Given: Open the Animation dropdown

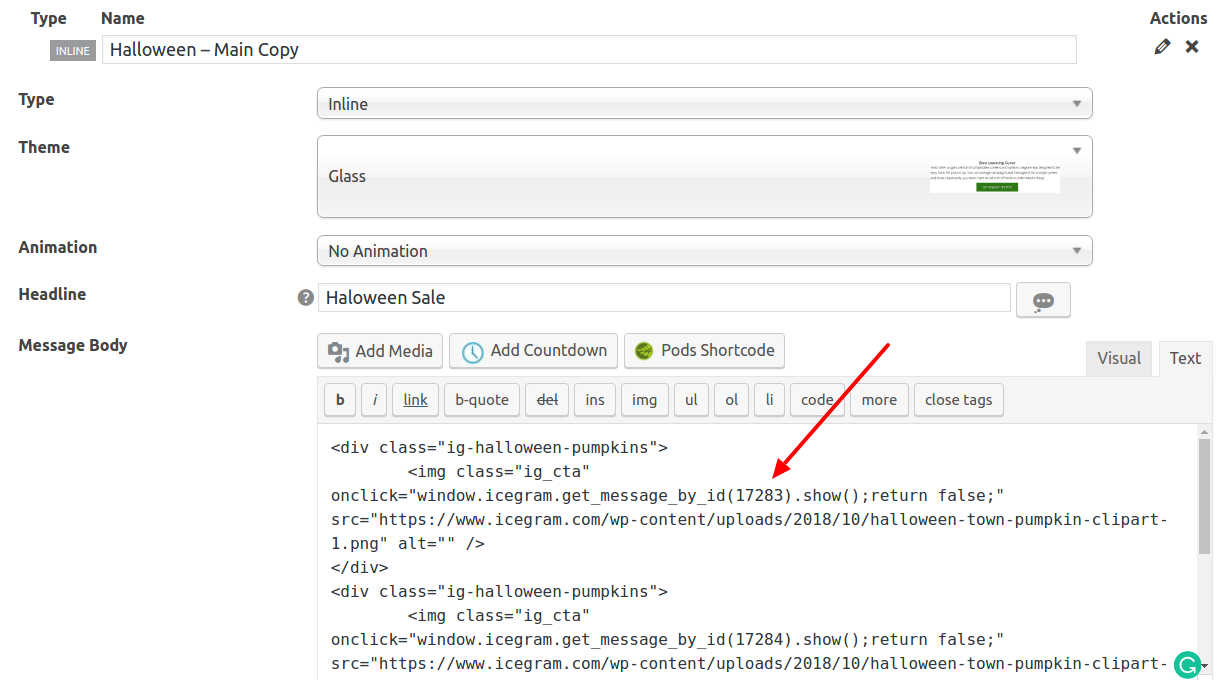Looking at the screenshot, I should tap(704, 251).
